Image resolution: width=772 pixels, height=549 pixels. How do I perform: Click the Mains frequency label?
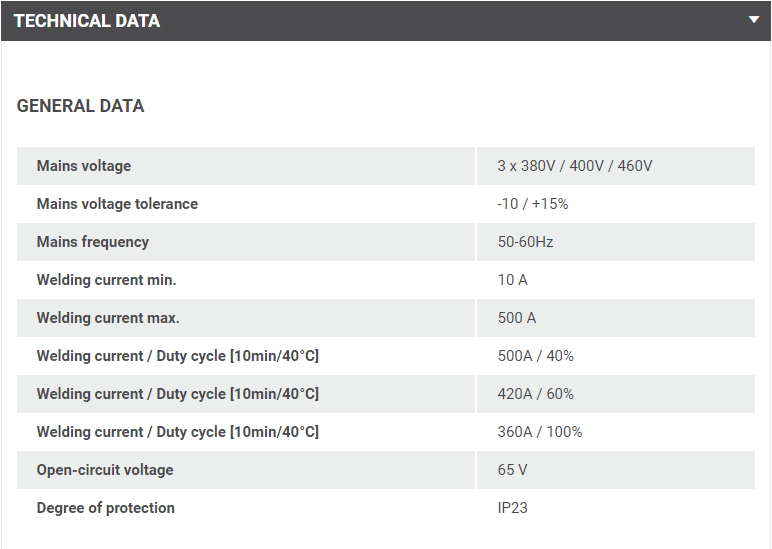coord(93,242)
